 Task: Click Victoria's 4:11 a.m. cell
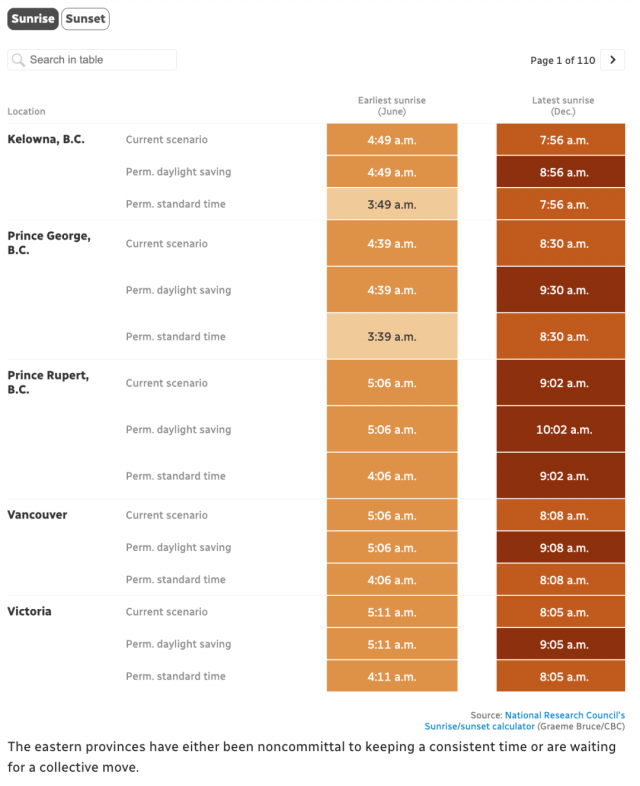pyautogui.click(x=392, y=676)
